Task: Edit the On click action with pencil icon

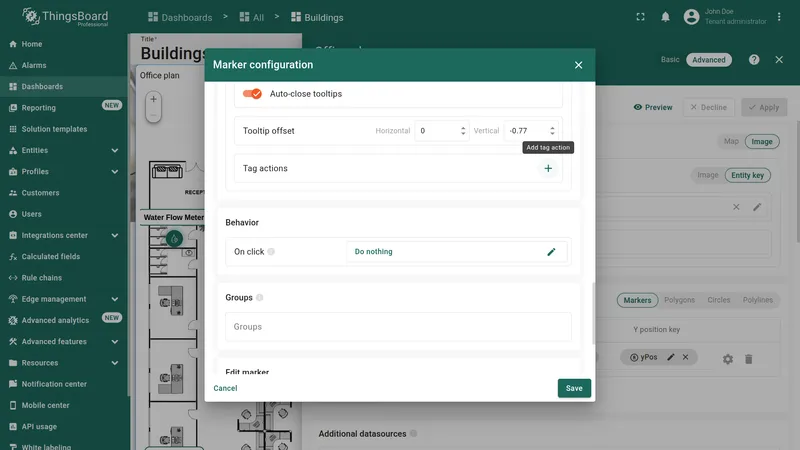Action: [x=551, y=252]
